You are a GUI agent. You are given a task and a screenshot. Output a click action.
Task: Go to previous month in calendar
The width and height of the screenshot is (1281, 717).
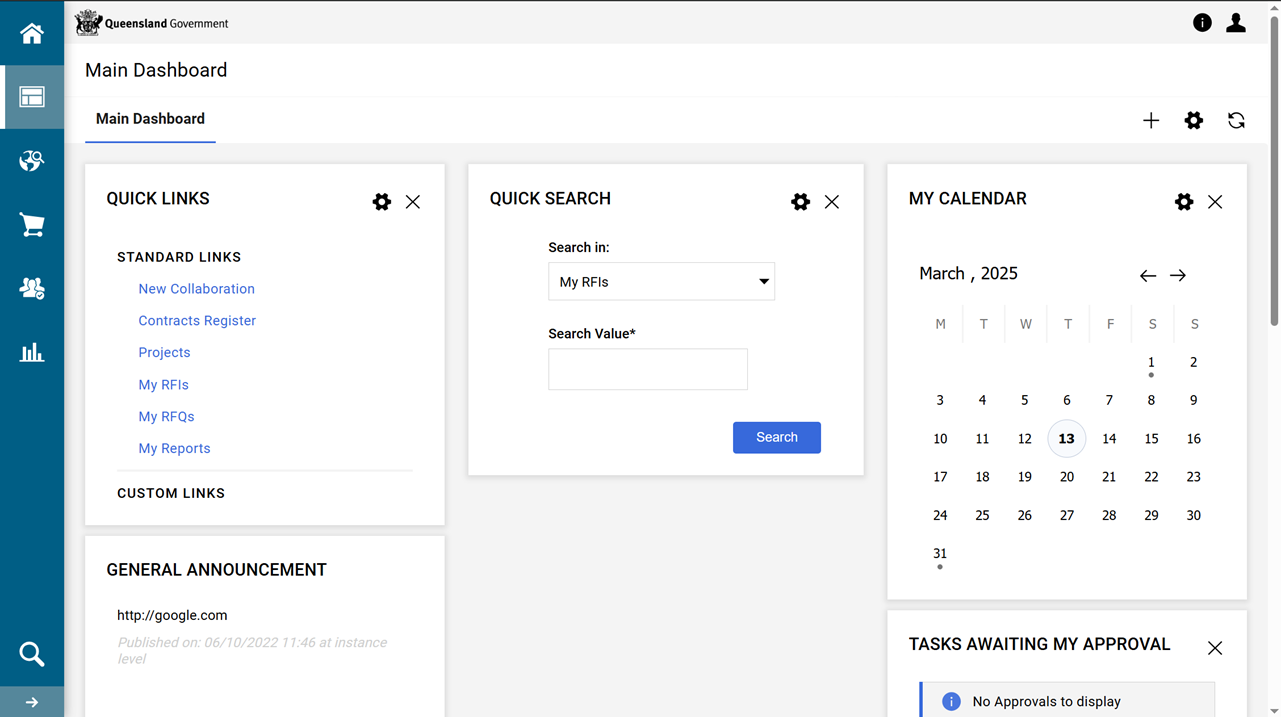[1148, 275]
